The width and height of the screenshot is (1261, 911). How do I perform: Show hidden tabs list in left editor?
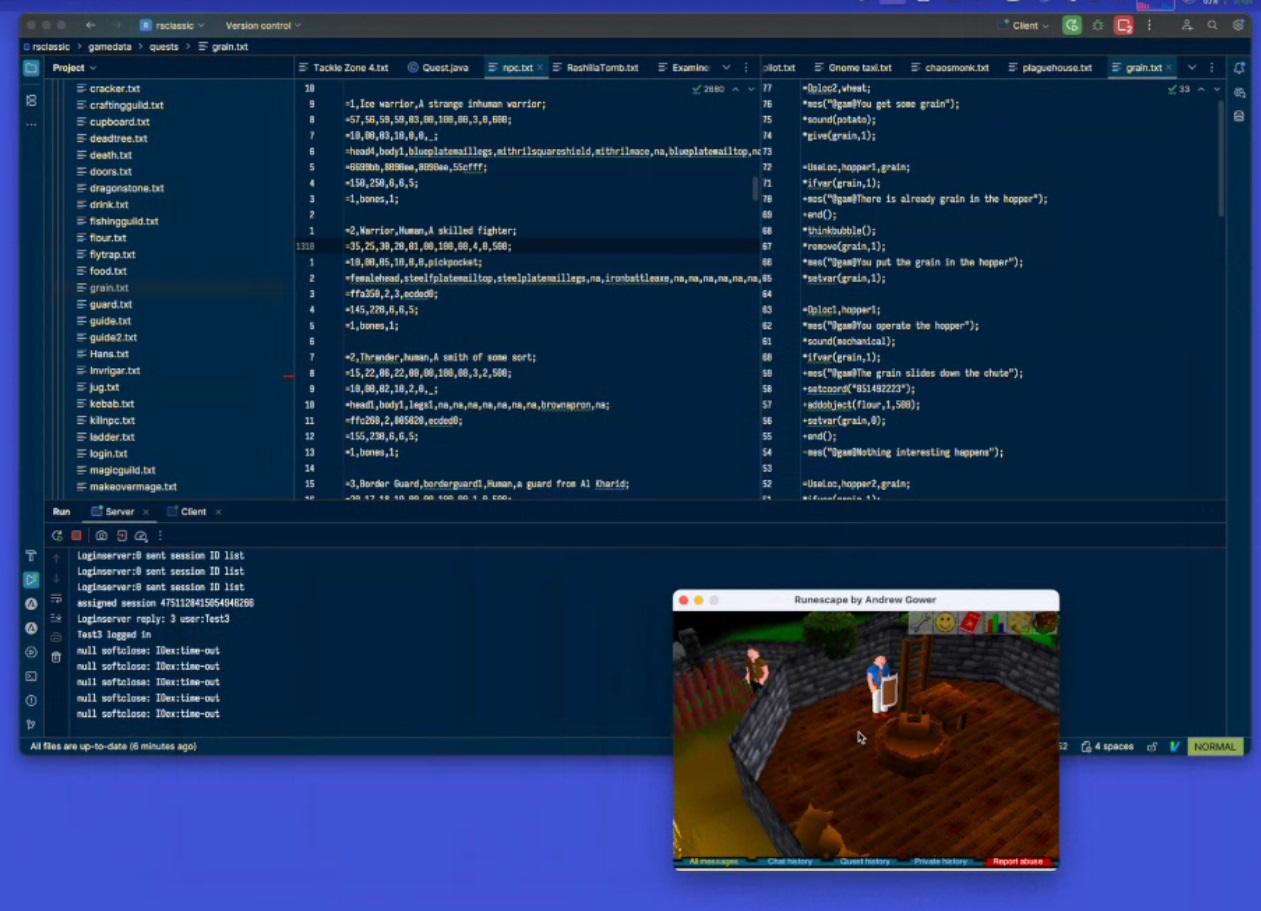(726, 68)
